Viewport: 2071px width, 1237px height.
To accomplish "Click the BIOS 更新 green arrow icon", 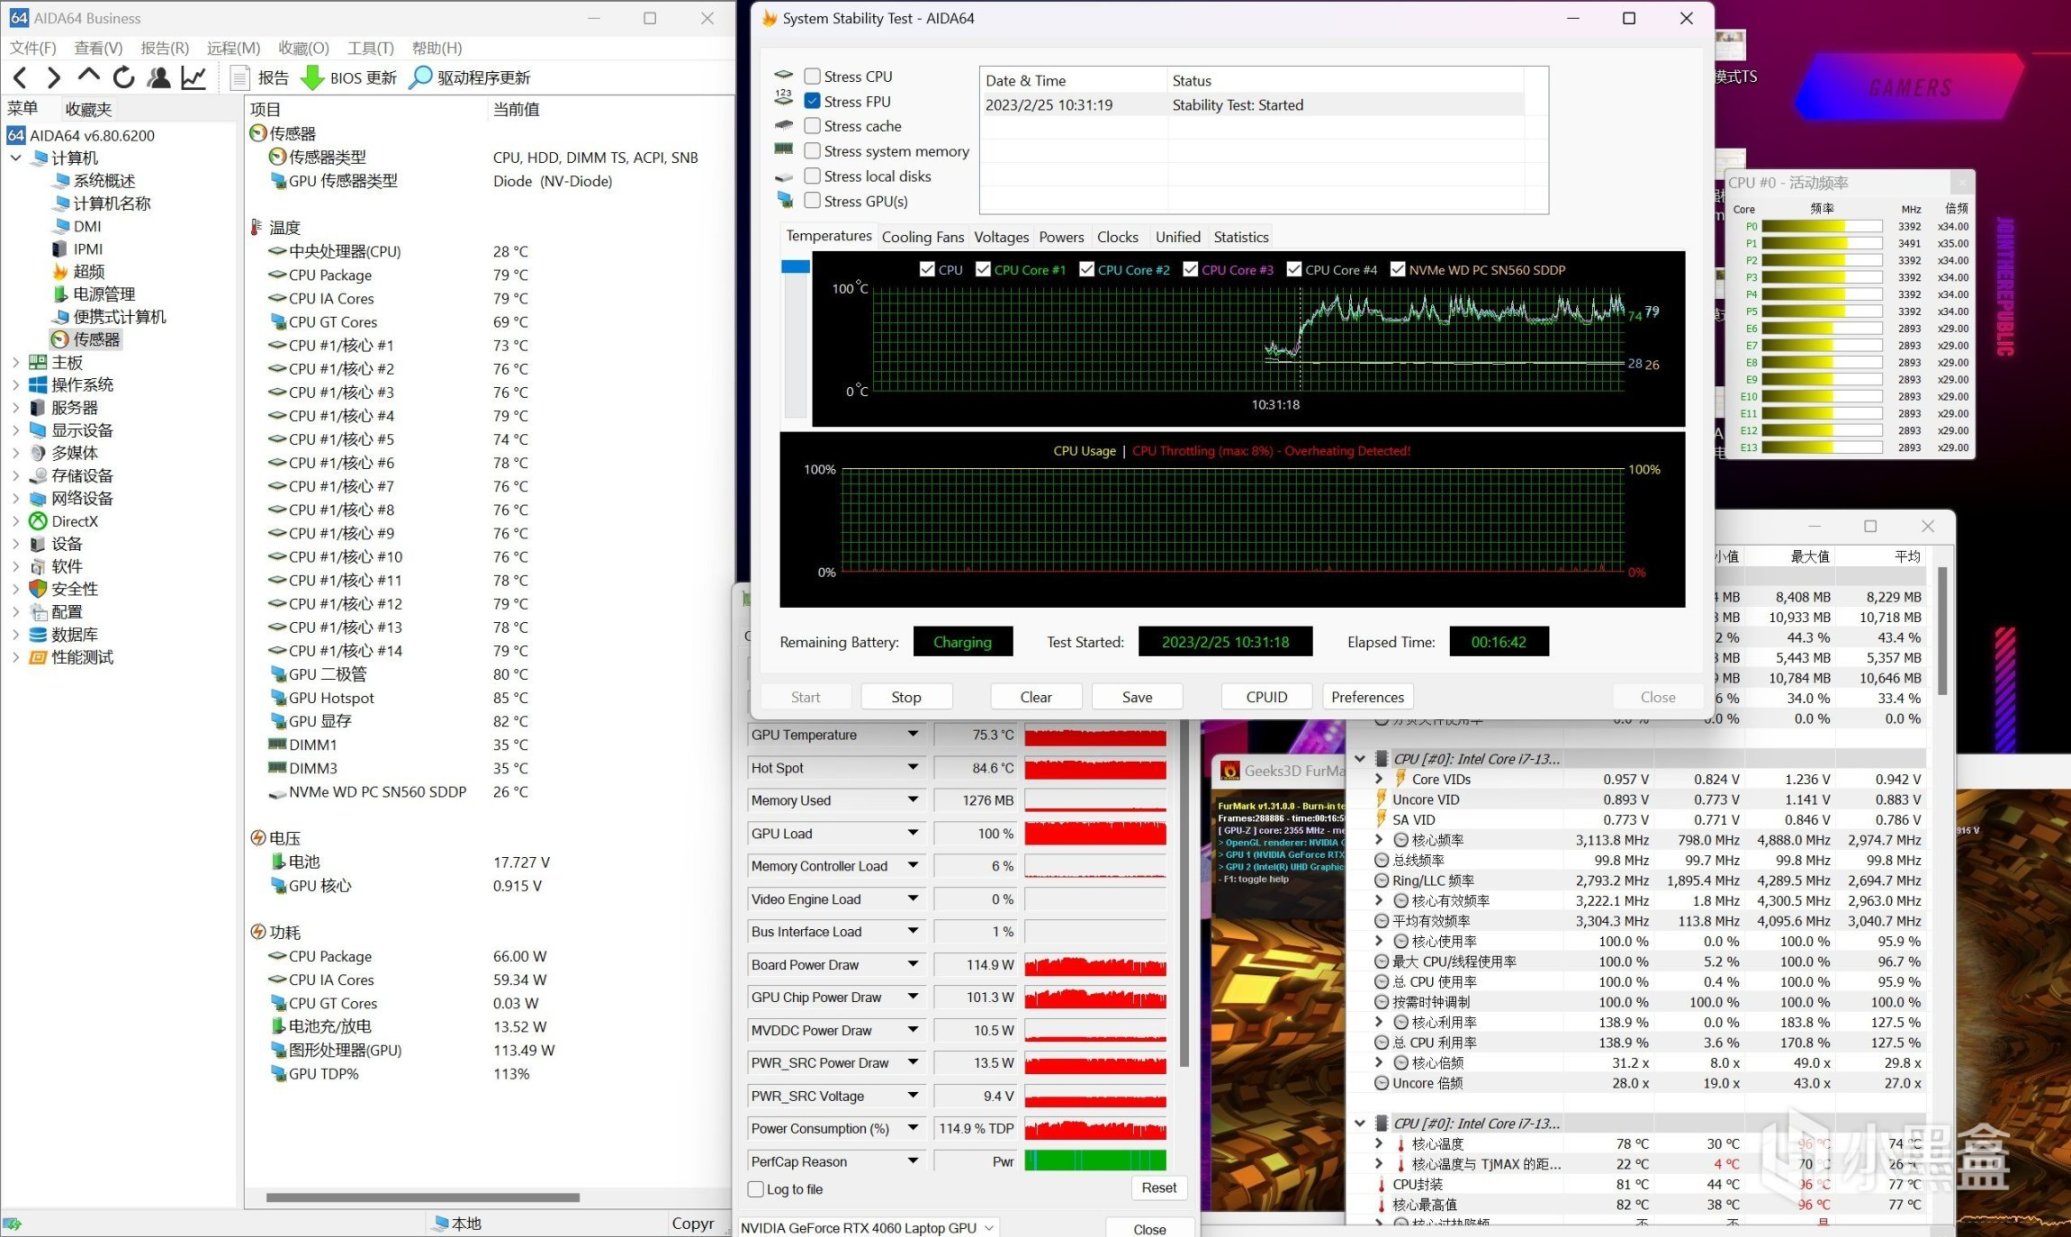I will click(312, 77).
